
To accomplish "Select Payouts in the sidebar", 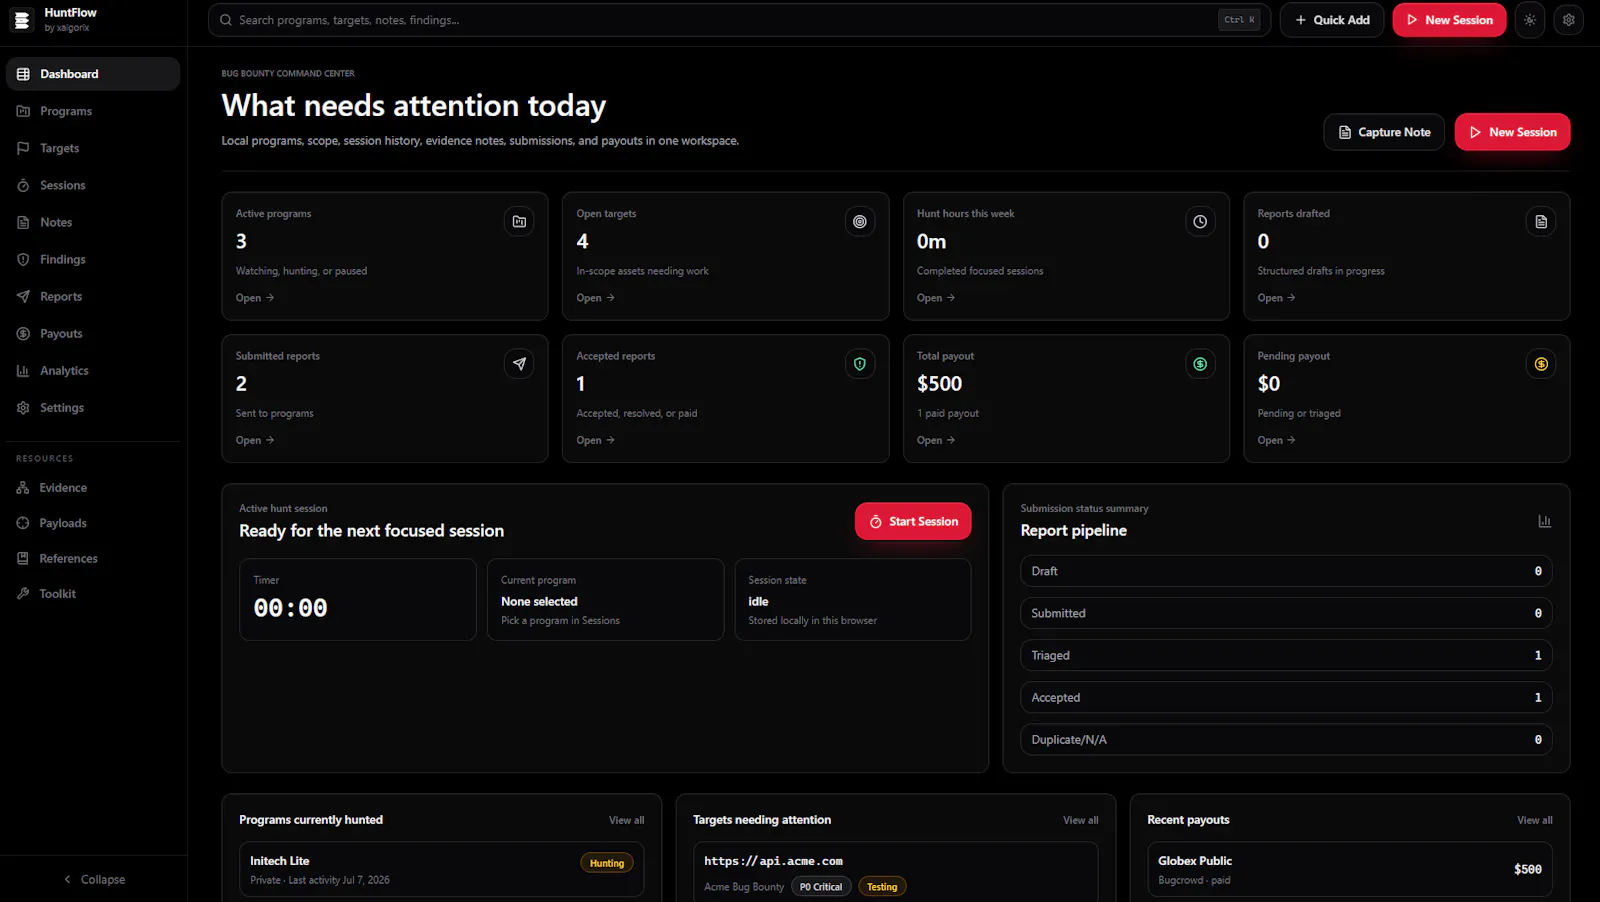I will click(93, 333).
